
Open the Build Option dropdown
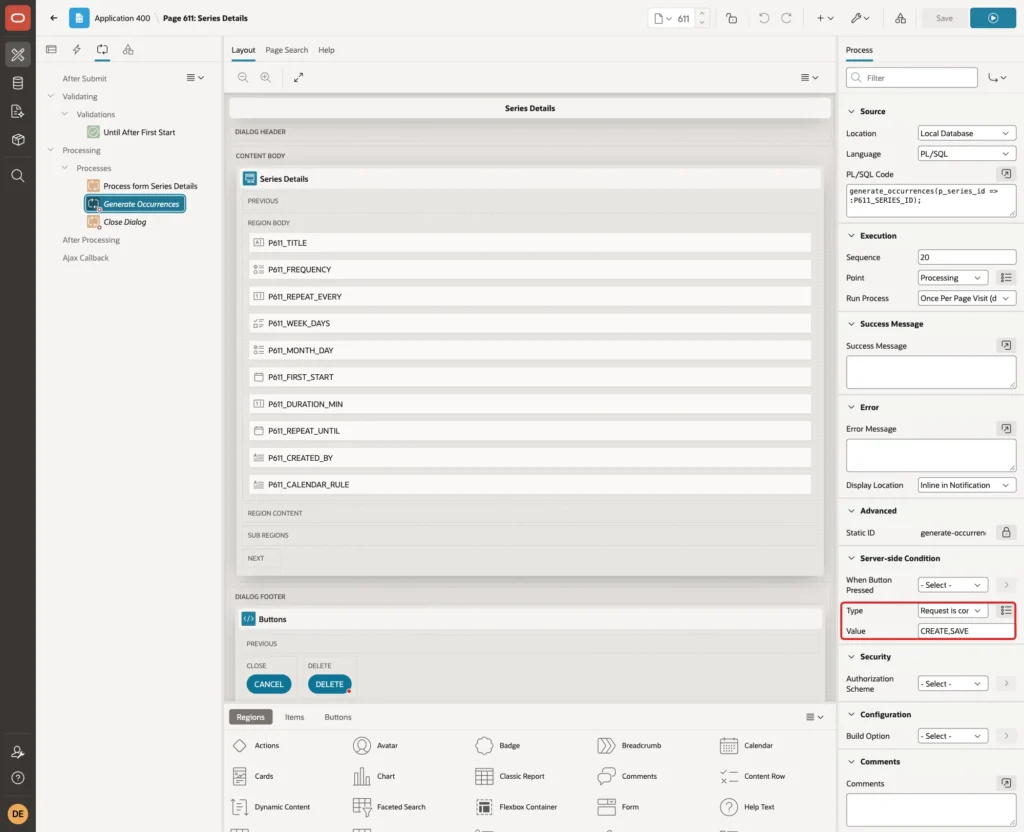(x=952, y=735)
